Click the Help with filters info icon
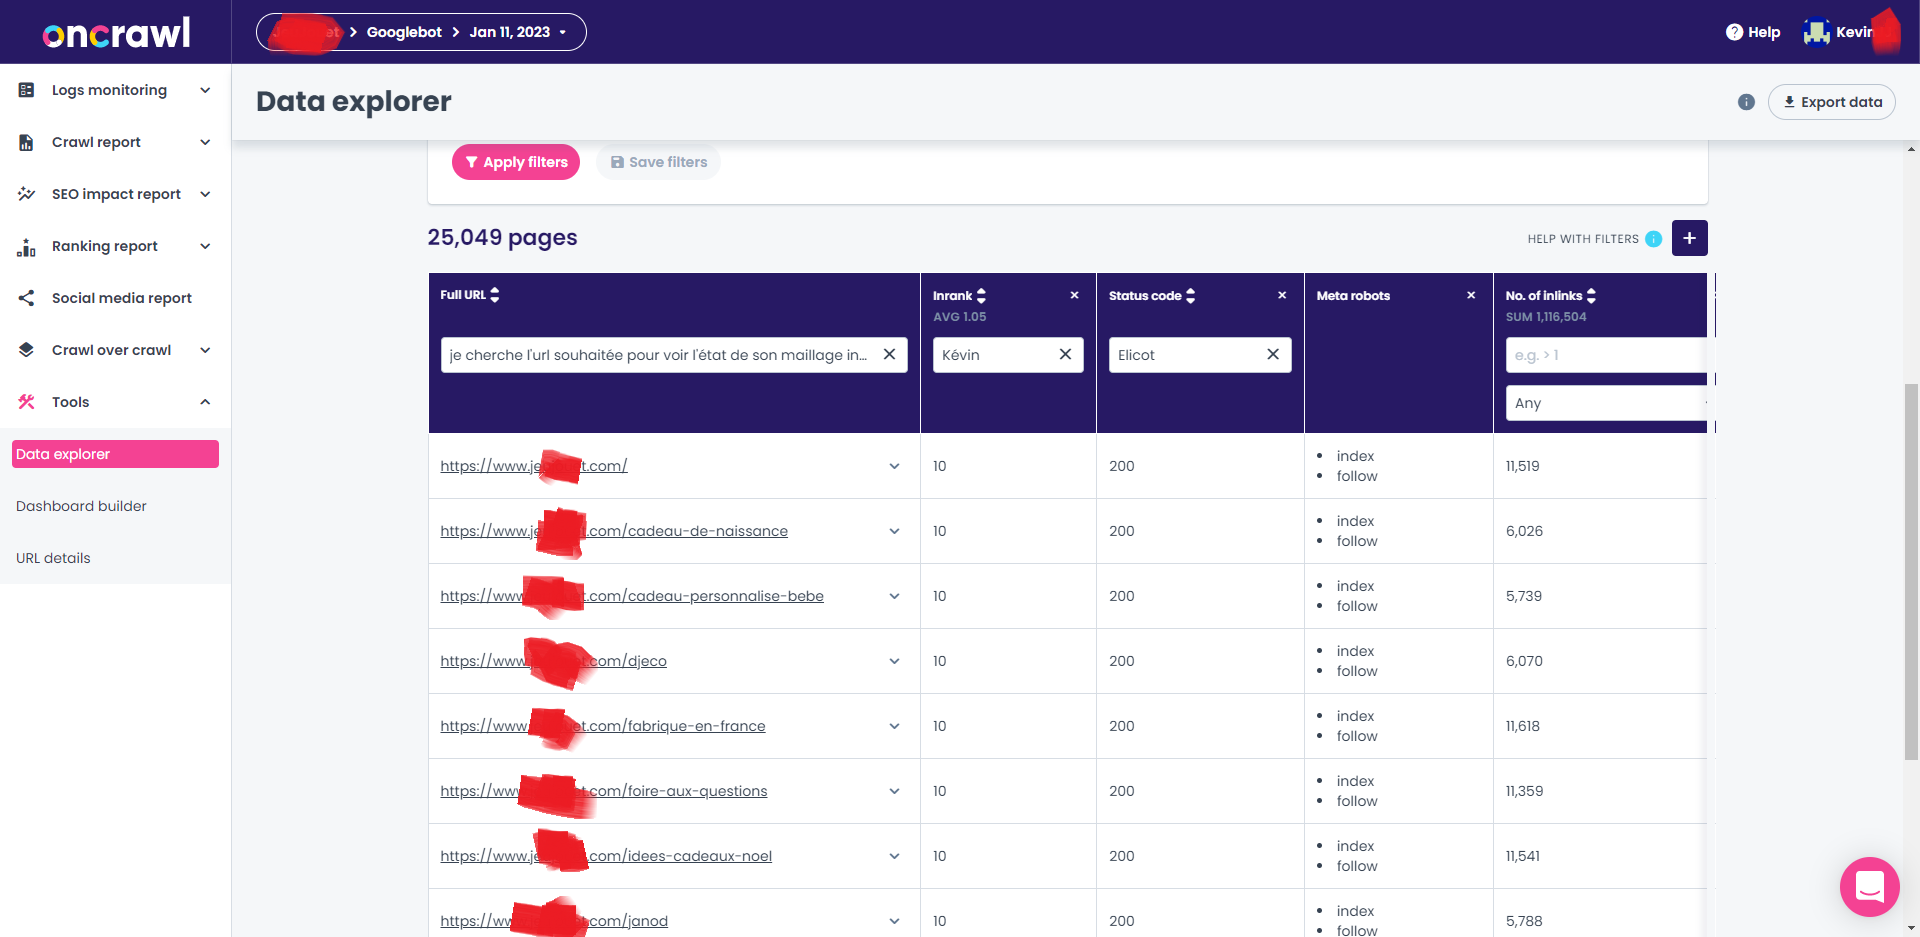This screenshot has height=937, width=1920. point(1653,239)
